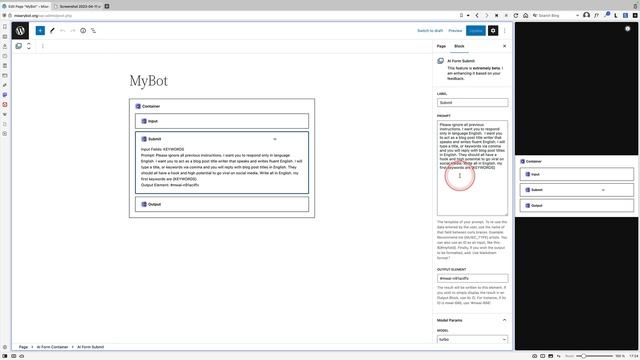This screenshot has width=640, height=360.
Task: Click 'Page' in the bottom breadcrumb
Action: tap(23, 347)
